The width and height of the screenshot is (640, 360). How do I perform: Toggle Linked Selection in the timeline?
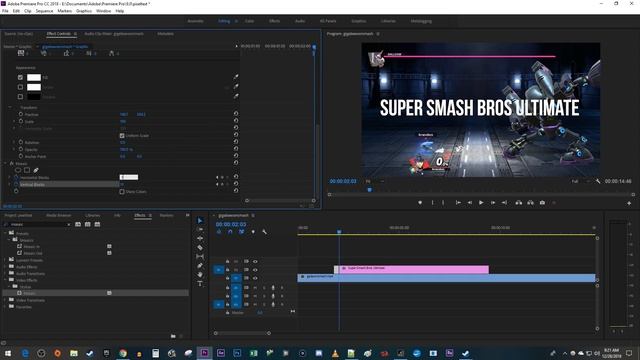click(x=242, y=232)
